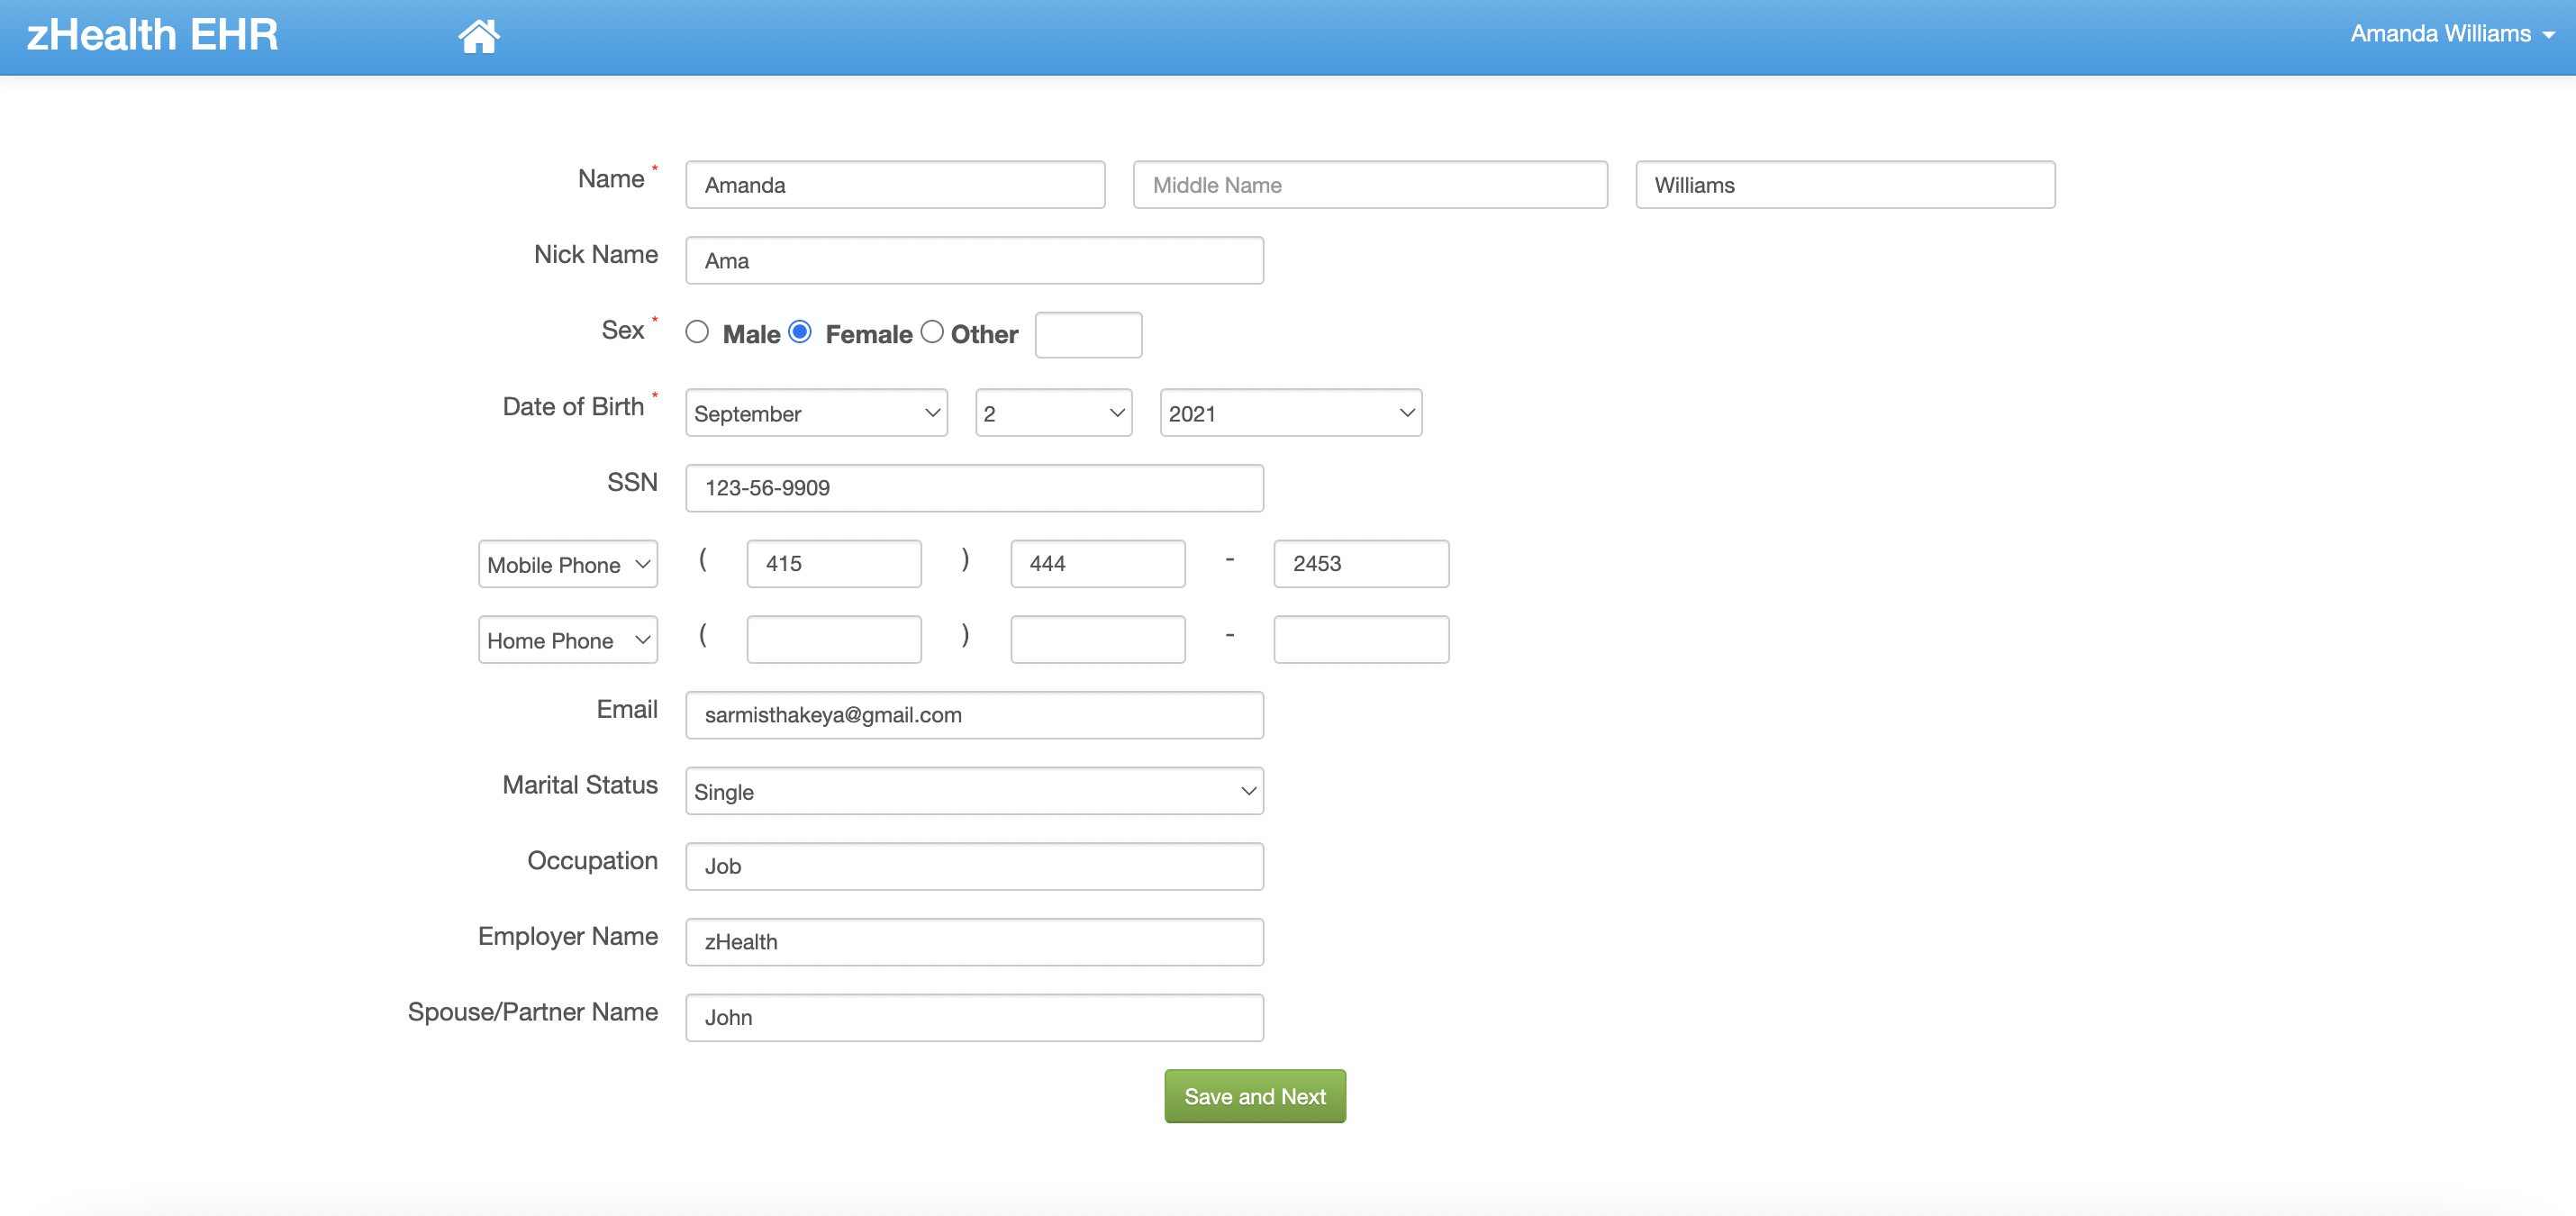The width and height of the screenshot is (2576, 1216).
Task: Open the birth month dropdown showing September
Action: coord(816,413)
